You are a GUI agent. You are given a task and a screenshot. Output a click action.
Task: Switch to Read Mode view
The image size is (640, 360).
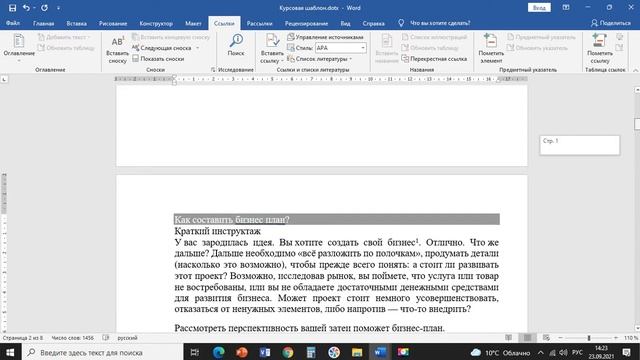(x=509, y=338)
